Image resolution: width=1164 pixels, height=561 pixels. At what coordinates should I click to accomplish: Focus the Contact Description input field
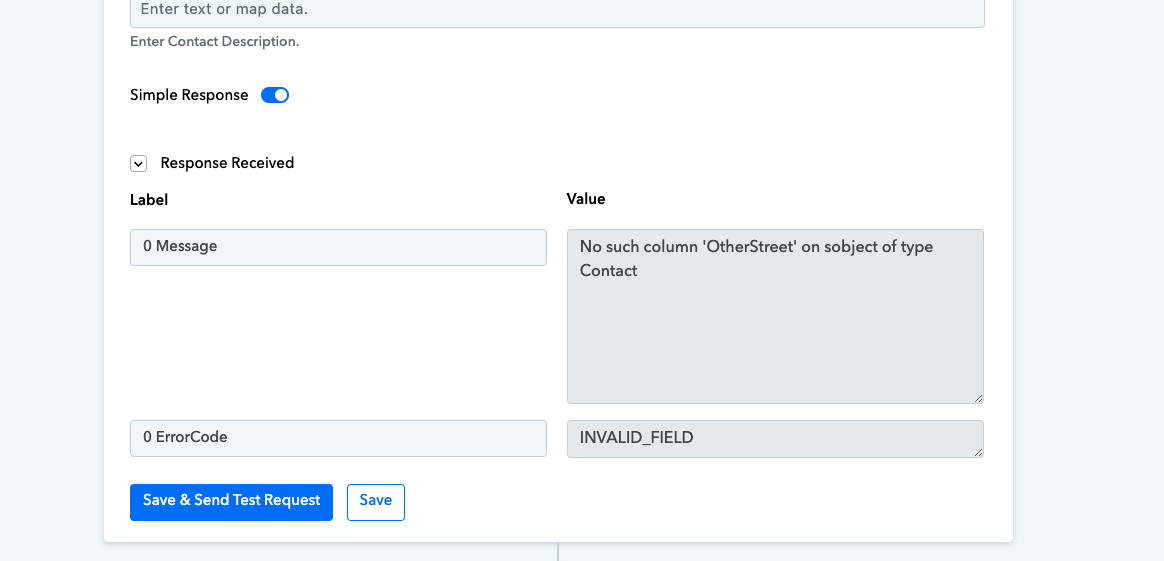(x=558, y=12)
